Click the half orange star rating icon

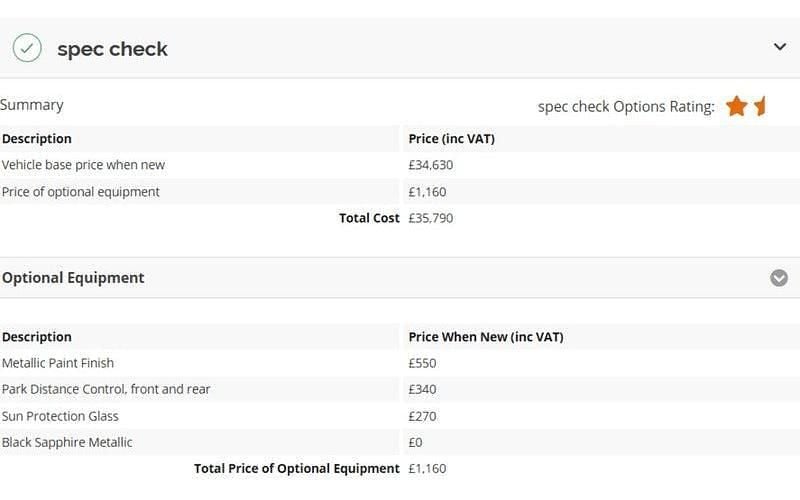[x=761, y=106]
